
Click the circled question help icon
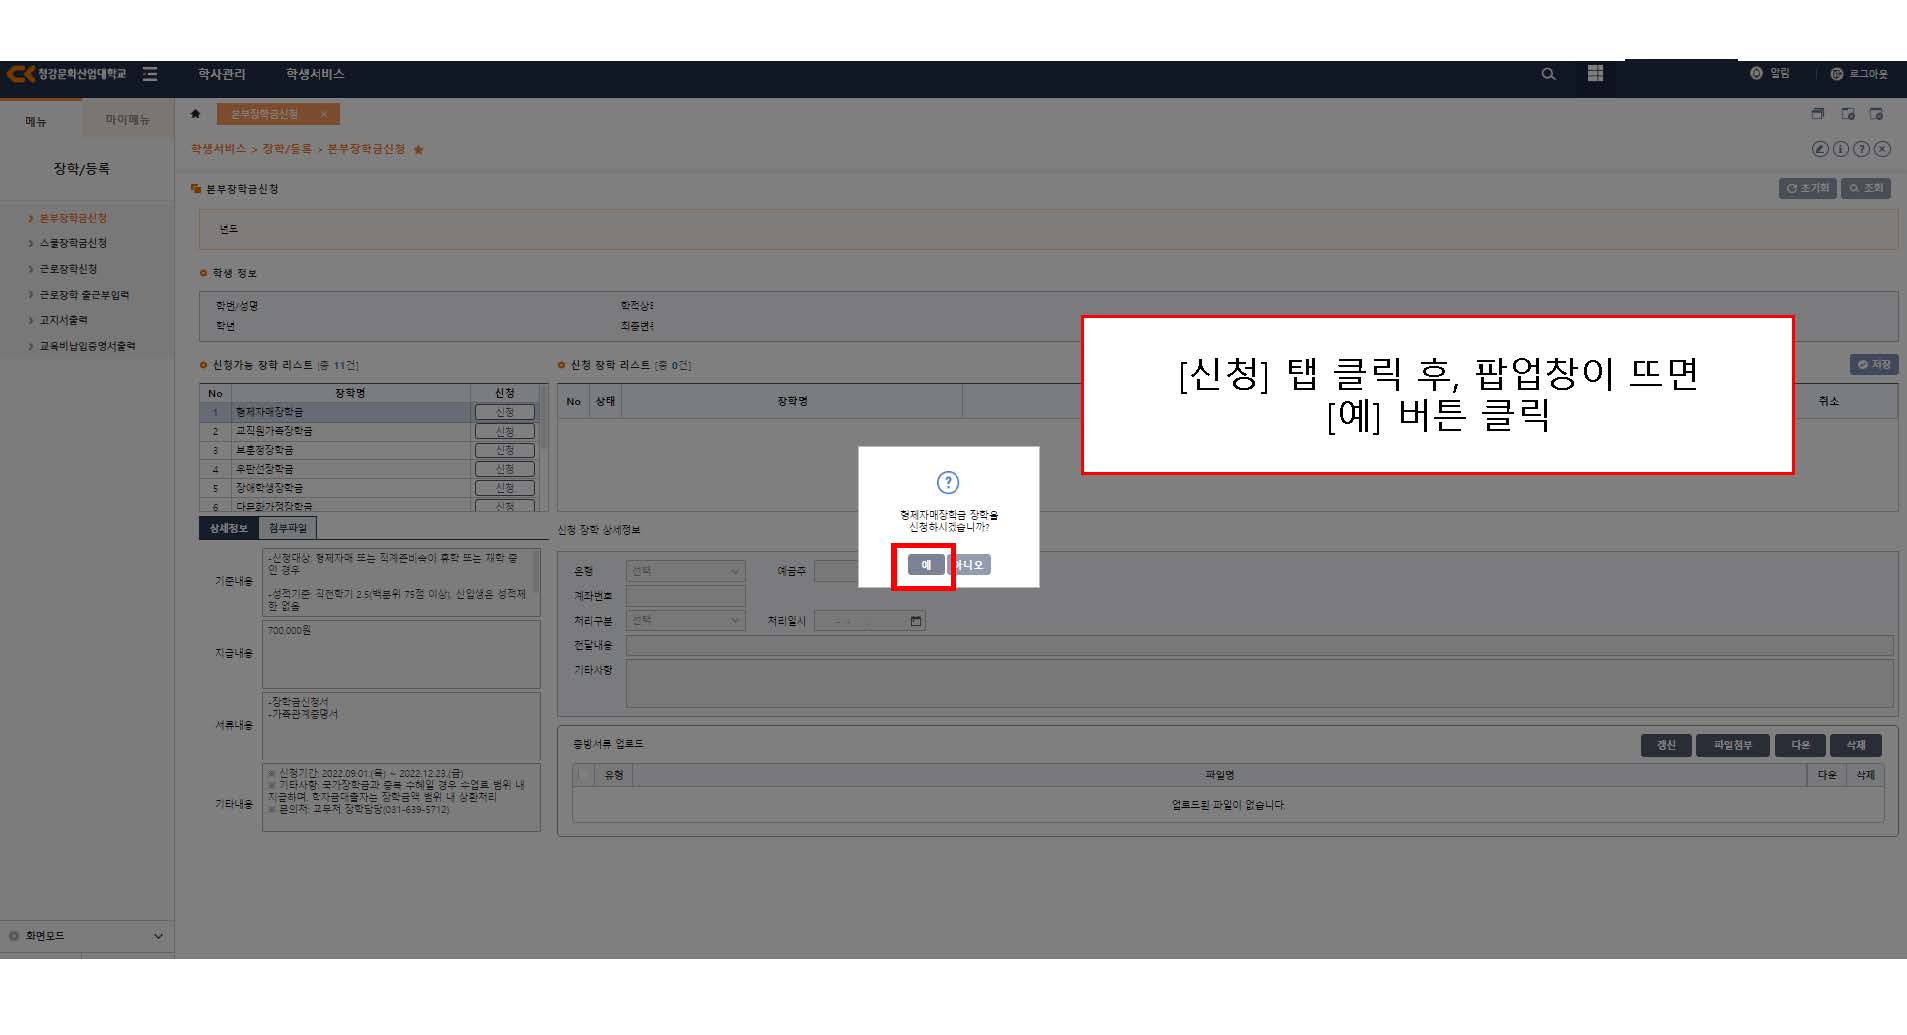coord(1861,149)
